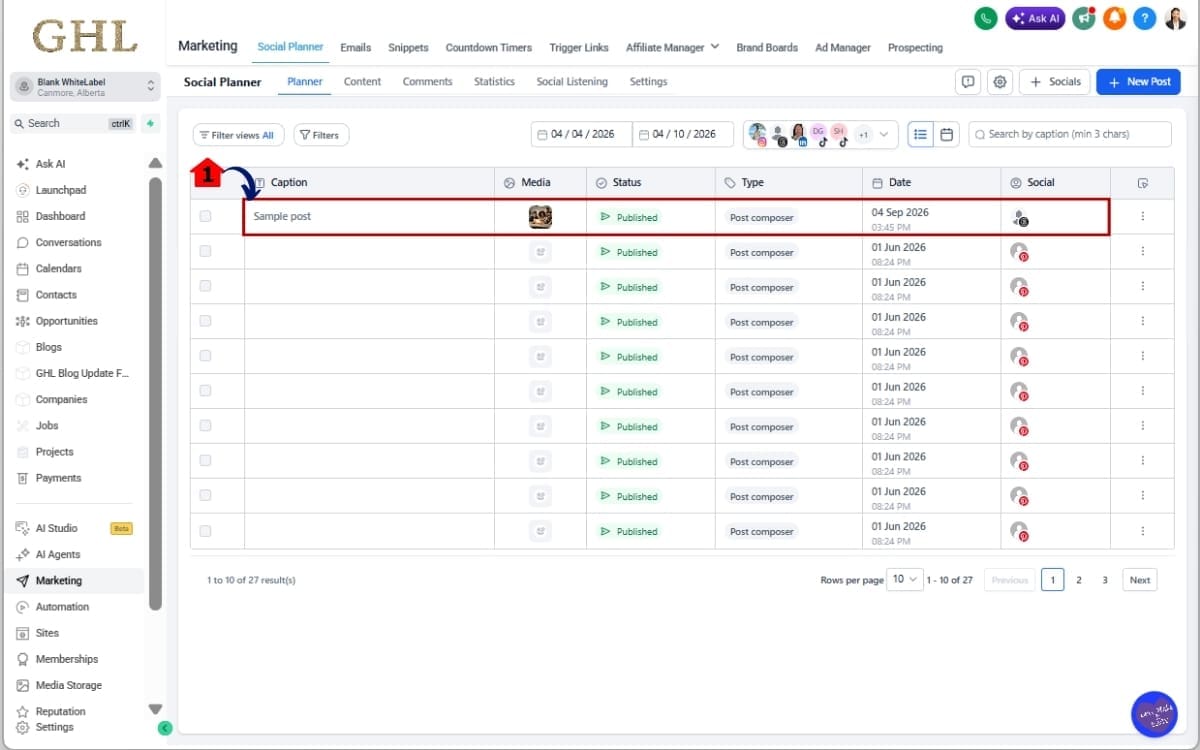
Task: Click the Ask AI button in top bar
Action: pos(1035,18)
